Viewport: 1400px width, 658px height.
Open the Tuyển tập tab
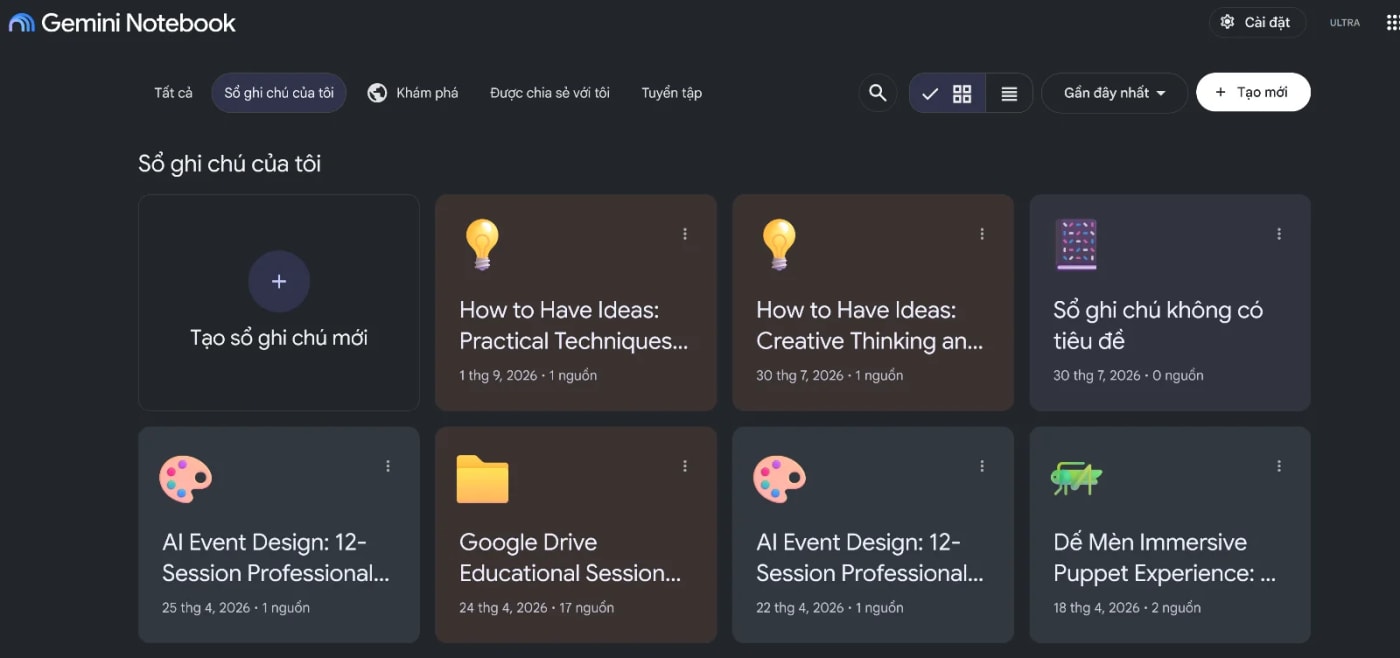[672, 93]
